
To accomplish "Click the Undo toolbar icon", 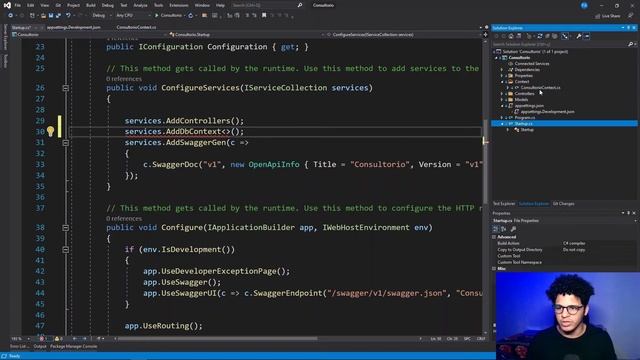I will pos(69,16).
